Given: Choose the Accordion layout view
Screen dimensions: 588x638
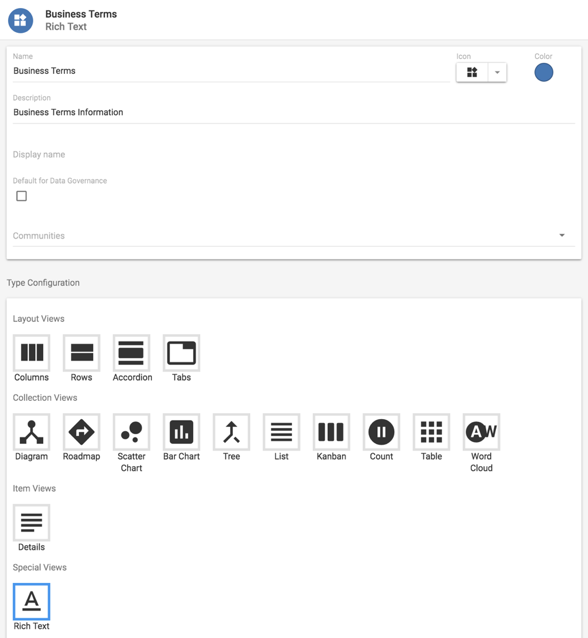Looking at the screenshot, I should coord(131,353).
